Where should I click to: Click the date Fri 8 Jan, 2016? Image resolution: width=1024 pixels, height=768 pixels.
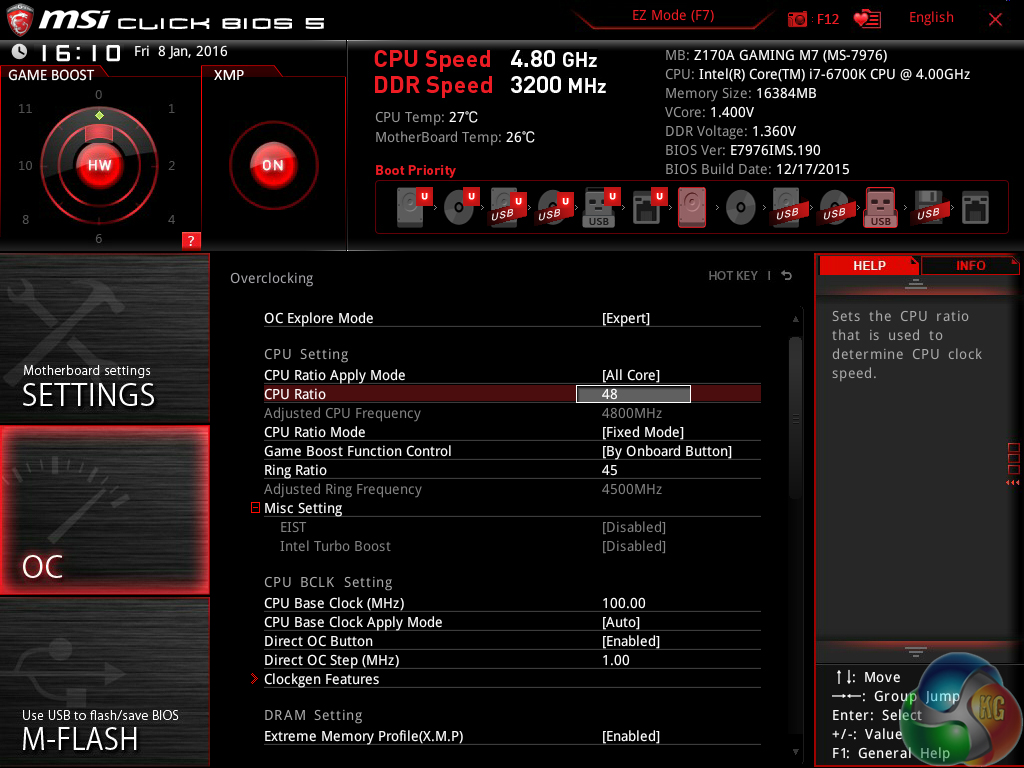pyautogui.click(x=181, y=51)
